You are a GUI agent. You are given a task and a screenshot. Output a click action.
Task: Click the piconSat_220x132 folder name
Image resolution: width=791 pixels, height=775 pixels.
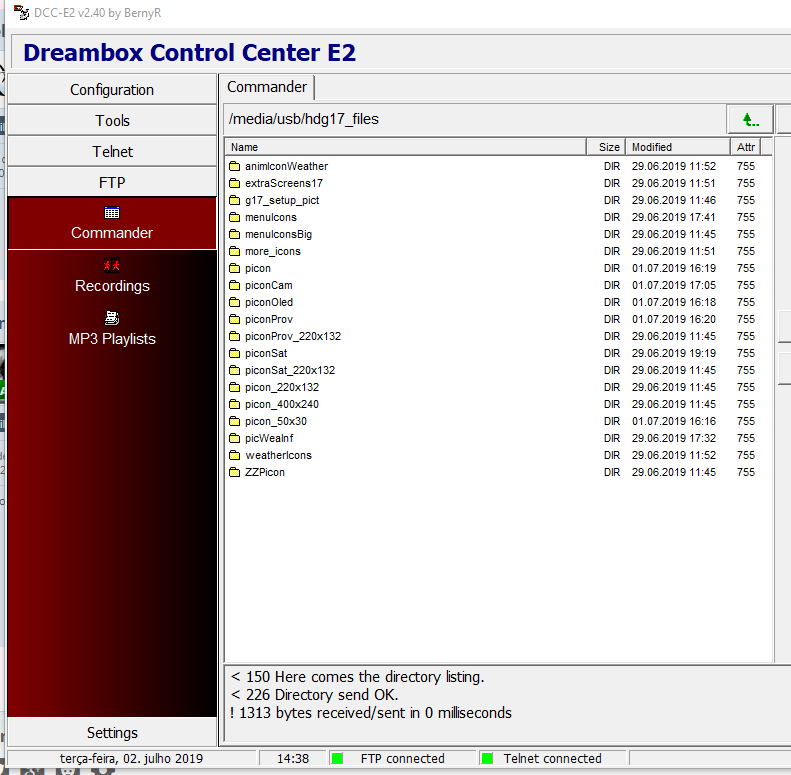click(290, 370)
